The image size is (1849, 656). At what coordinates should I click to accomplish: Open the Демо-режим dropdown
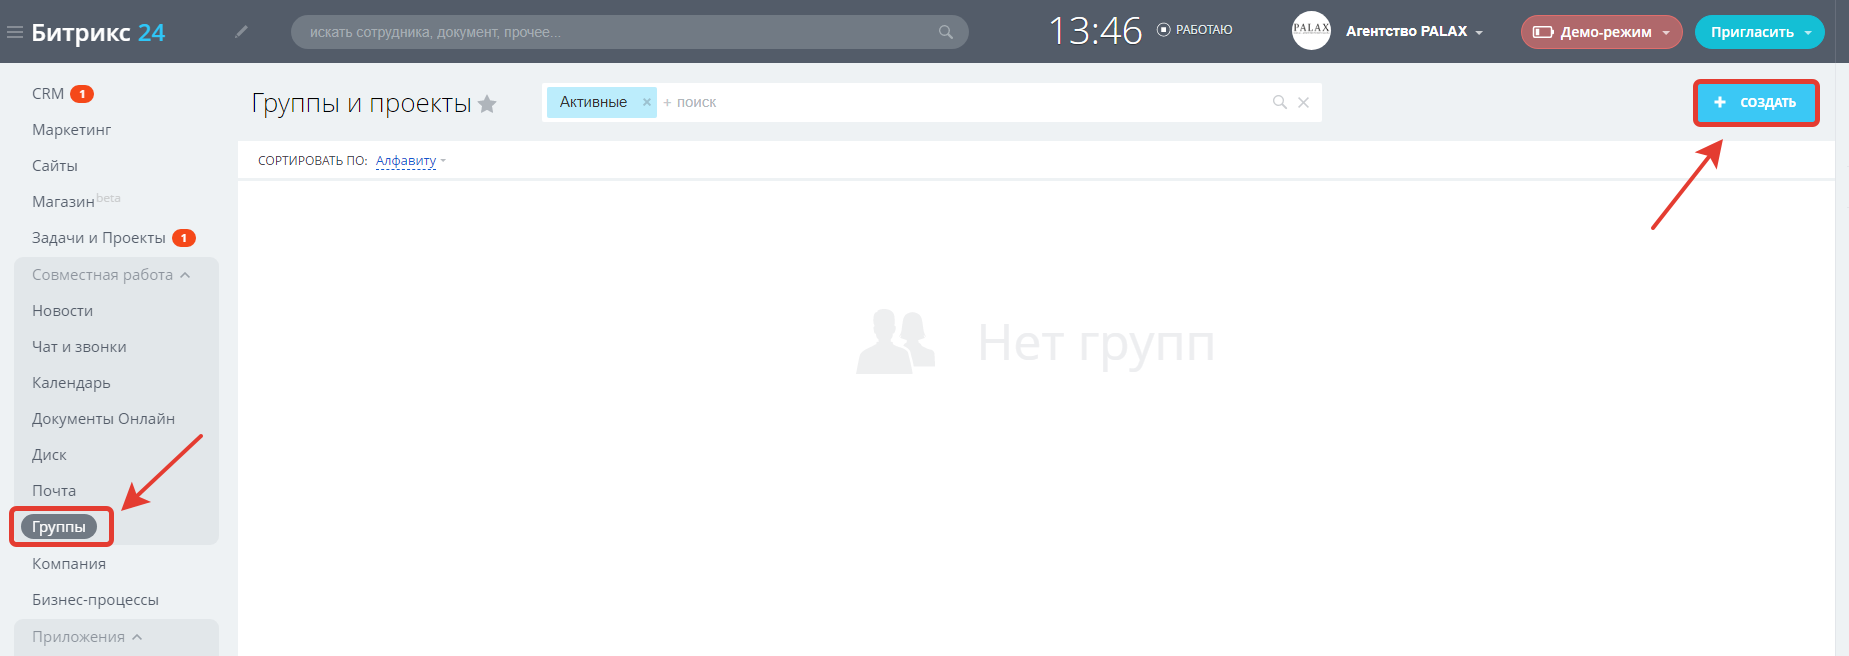pyautogui.click(x=1602, y=32)
